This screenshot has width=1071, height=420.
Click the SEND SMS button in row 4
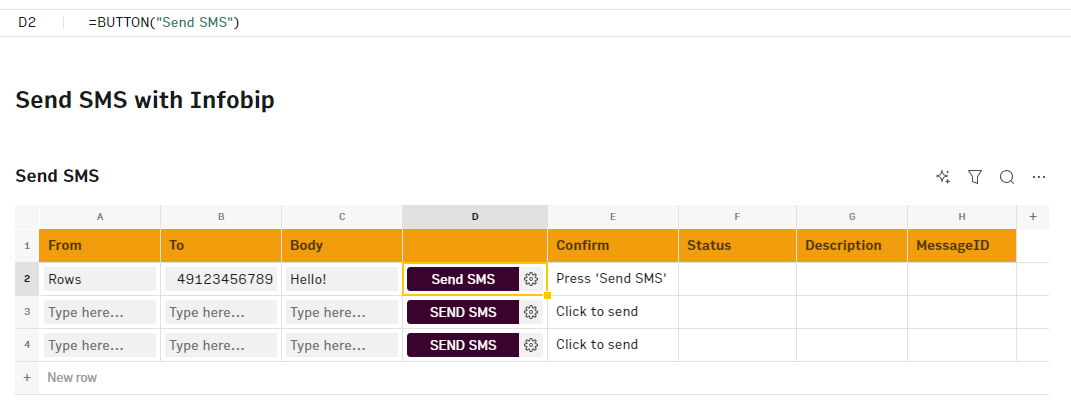pyautogui.click(x=463, y=345)
